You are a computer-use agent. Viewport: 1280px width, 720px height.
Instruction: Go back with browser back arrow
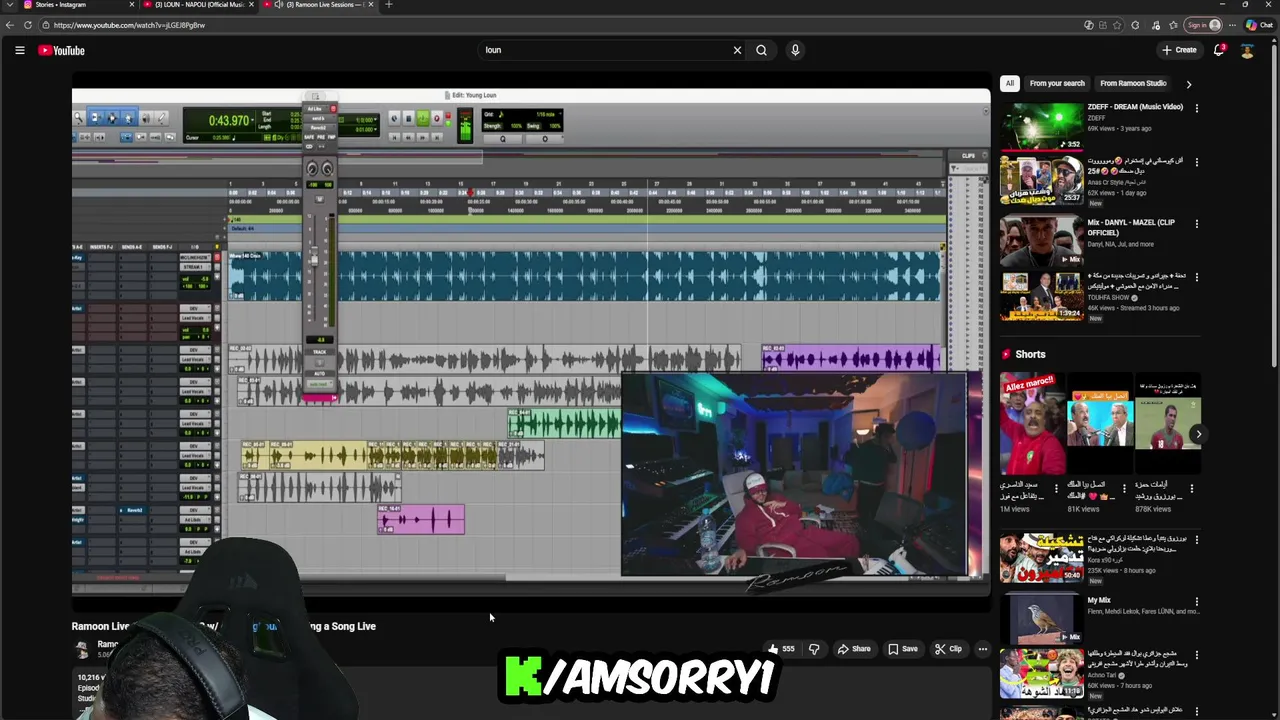(9, 25)
